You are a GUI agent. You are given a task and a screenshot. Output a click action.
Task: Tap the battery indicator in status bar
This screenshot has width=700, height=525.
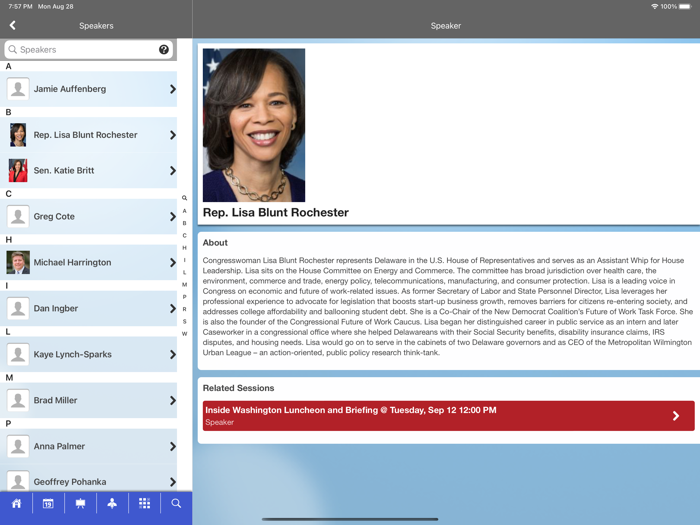tap(685, 7)
